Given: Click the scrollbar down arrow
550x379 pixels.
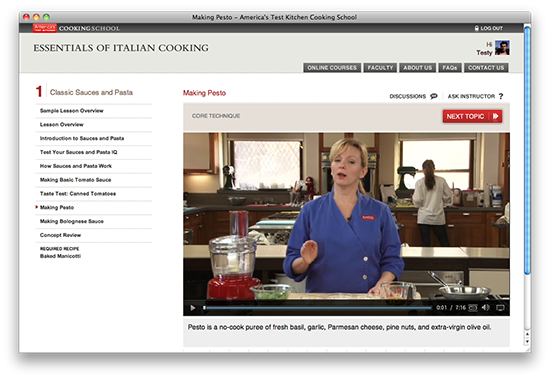Looking at the screenshot, I should tap(526, 341).
